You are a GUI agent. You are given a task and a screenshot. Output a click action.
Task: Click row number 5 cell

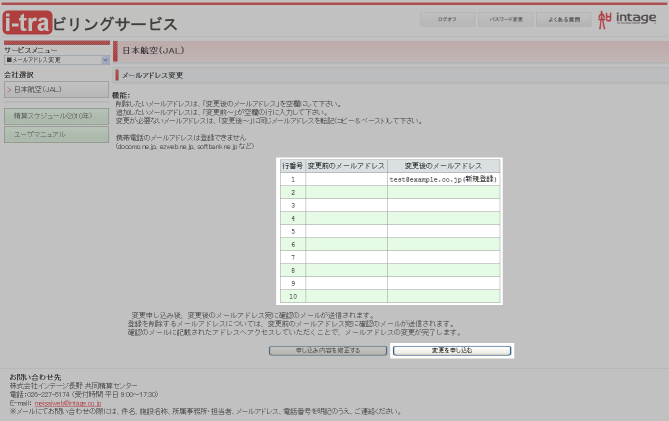coord(293,231)
